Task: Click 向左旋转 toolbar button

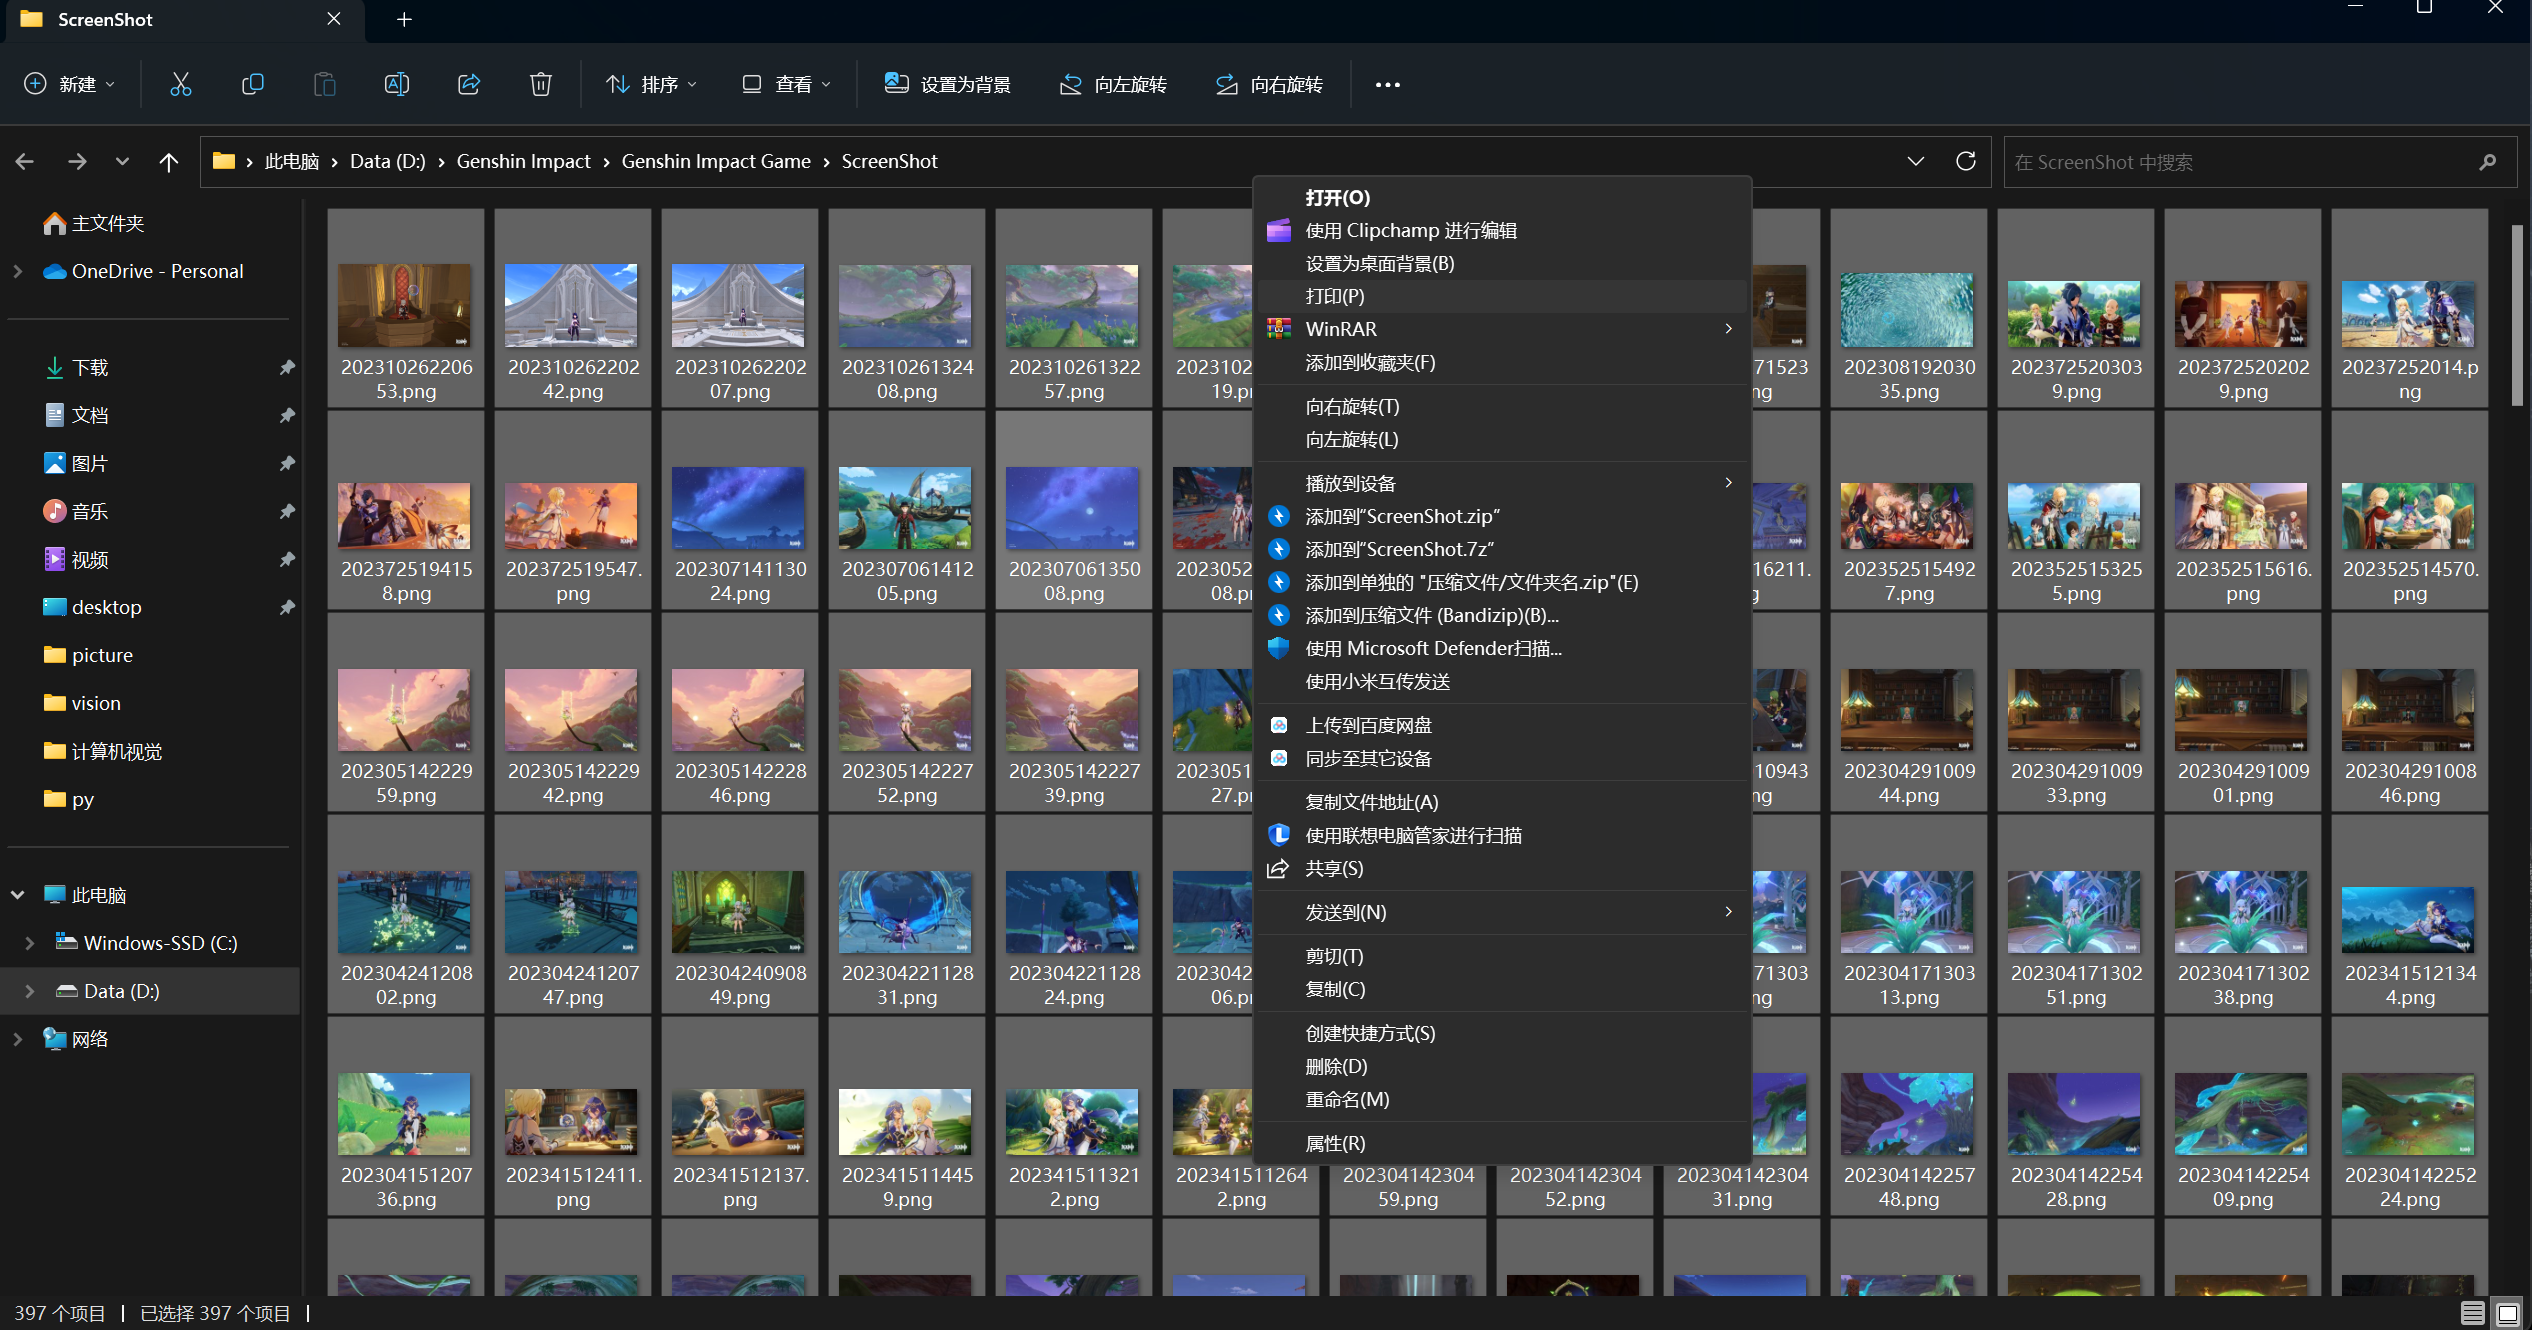Action: point(1112,85)
